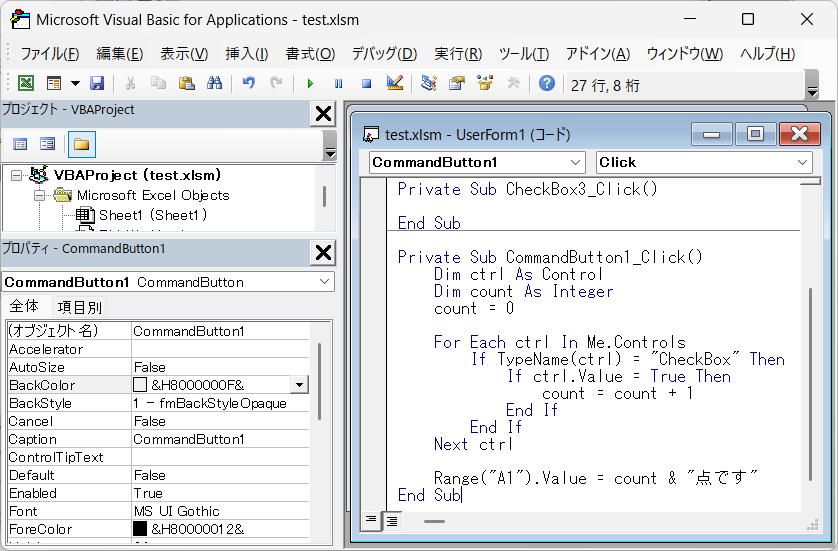Screen dimensions: 838x551
Task: Undo the last action
Action: 249,83
